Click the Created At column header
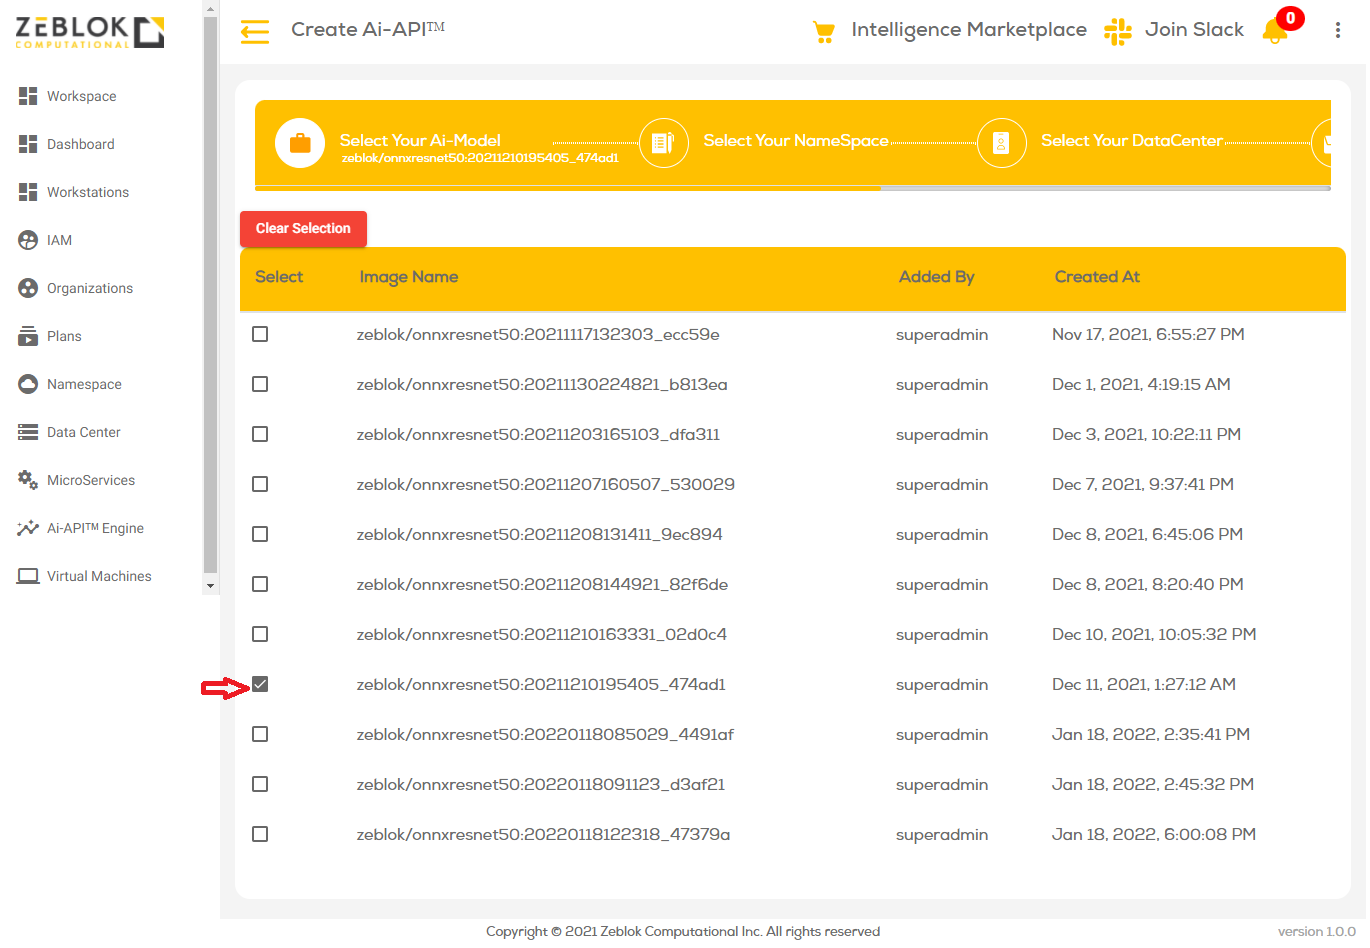This screenshot has width=1370, height=948. pos(1097,277)
